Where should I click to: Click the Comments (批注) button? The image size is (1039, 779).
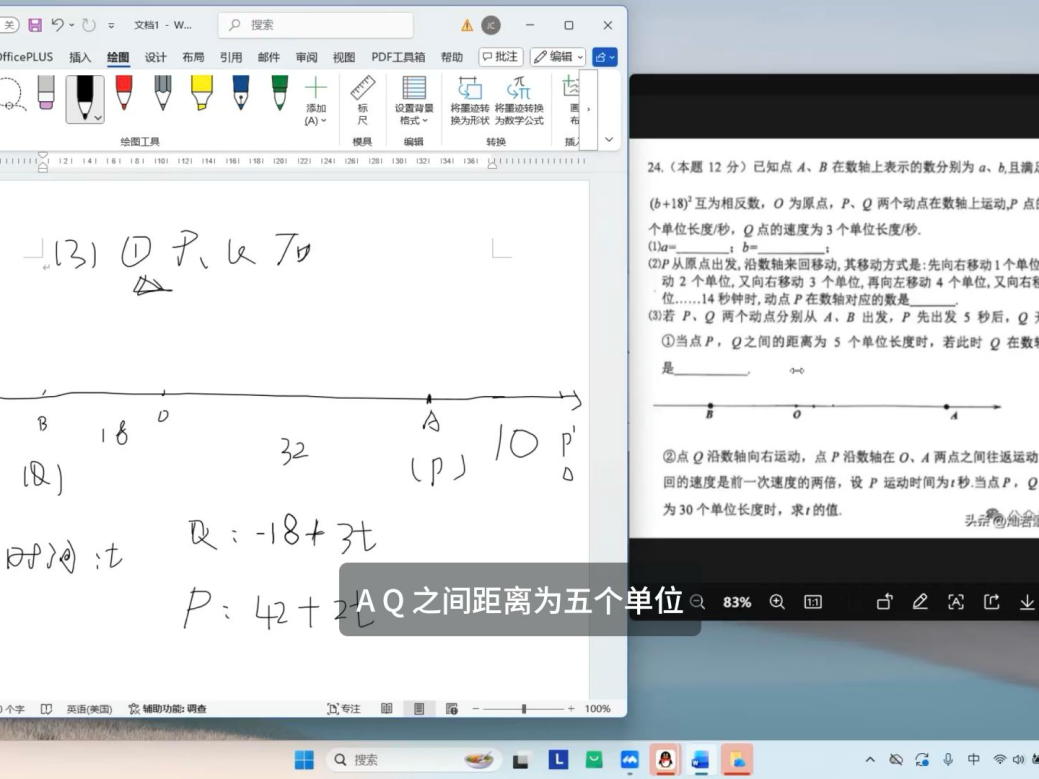pos(501,57)
